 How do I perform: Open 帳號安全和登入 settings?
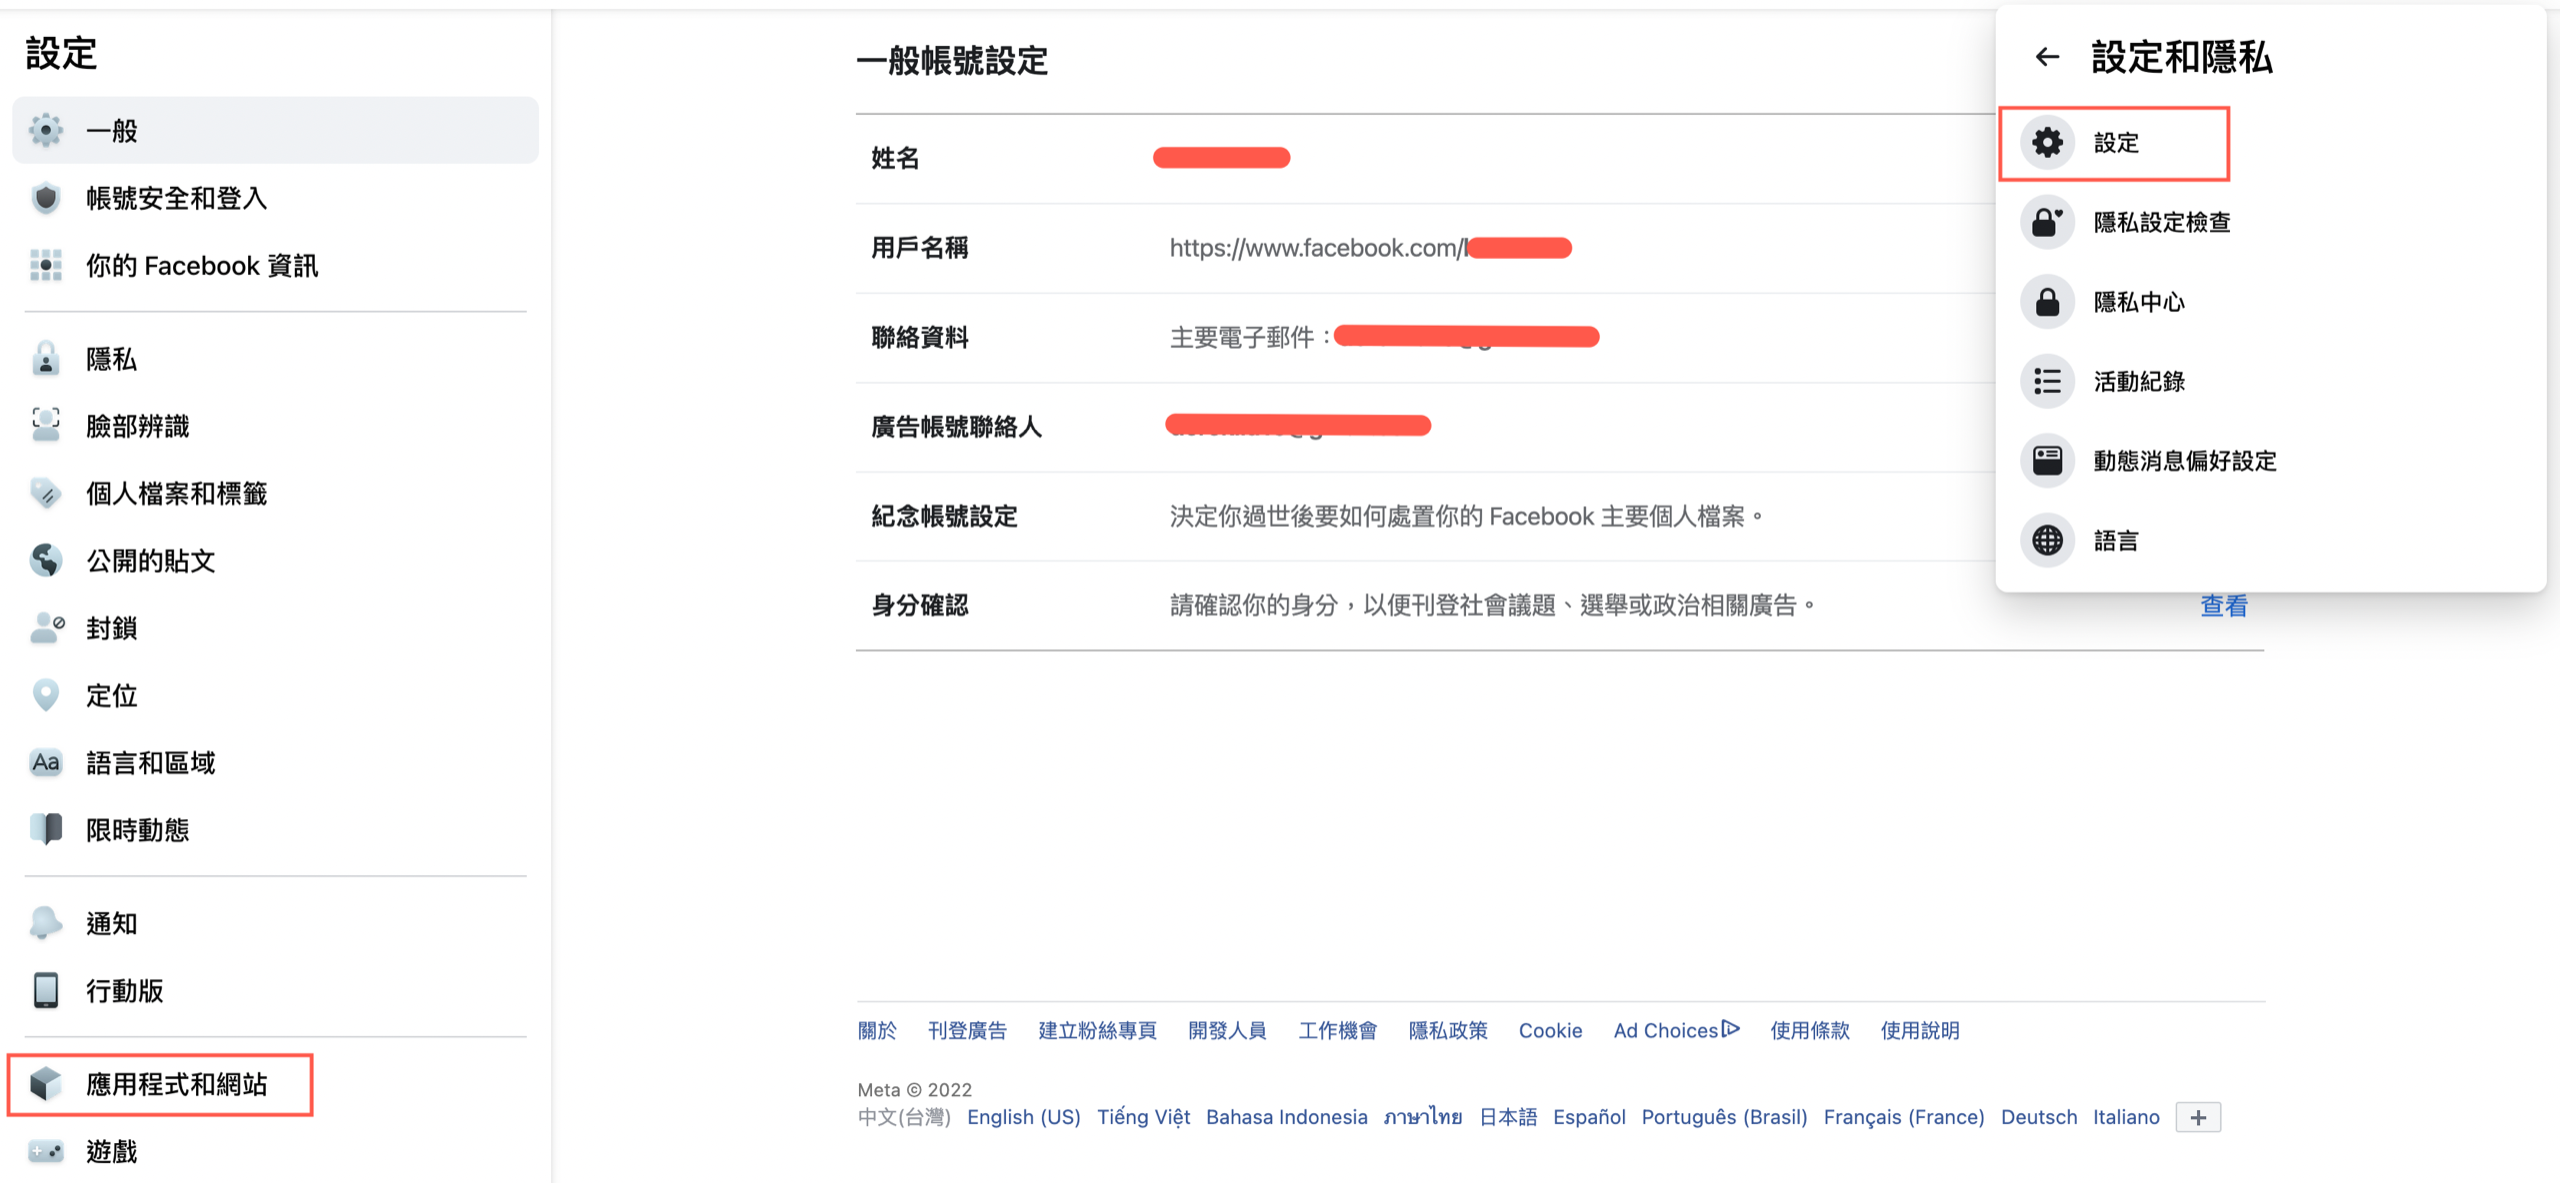click(x=275, y=198)
